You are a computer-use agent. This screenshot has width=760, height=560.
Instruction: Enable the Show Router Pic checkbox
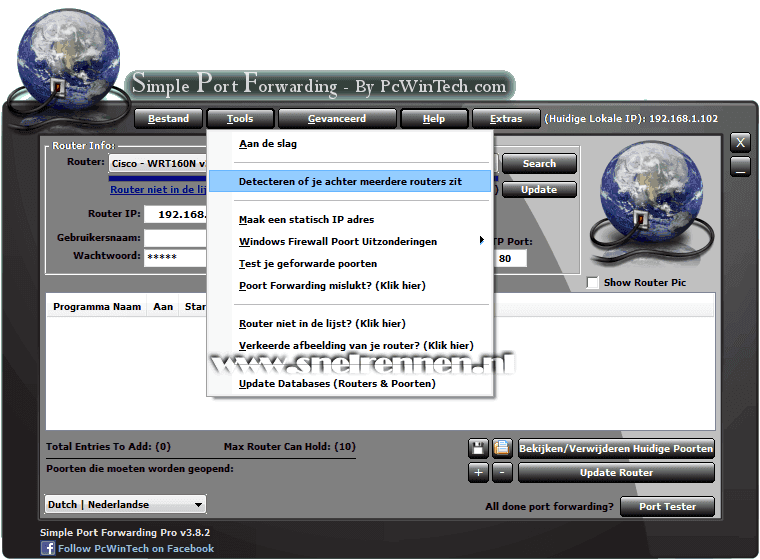[592, 282]
